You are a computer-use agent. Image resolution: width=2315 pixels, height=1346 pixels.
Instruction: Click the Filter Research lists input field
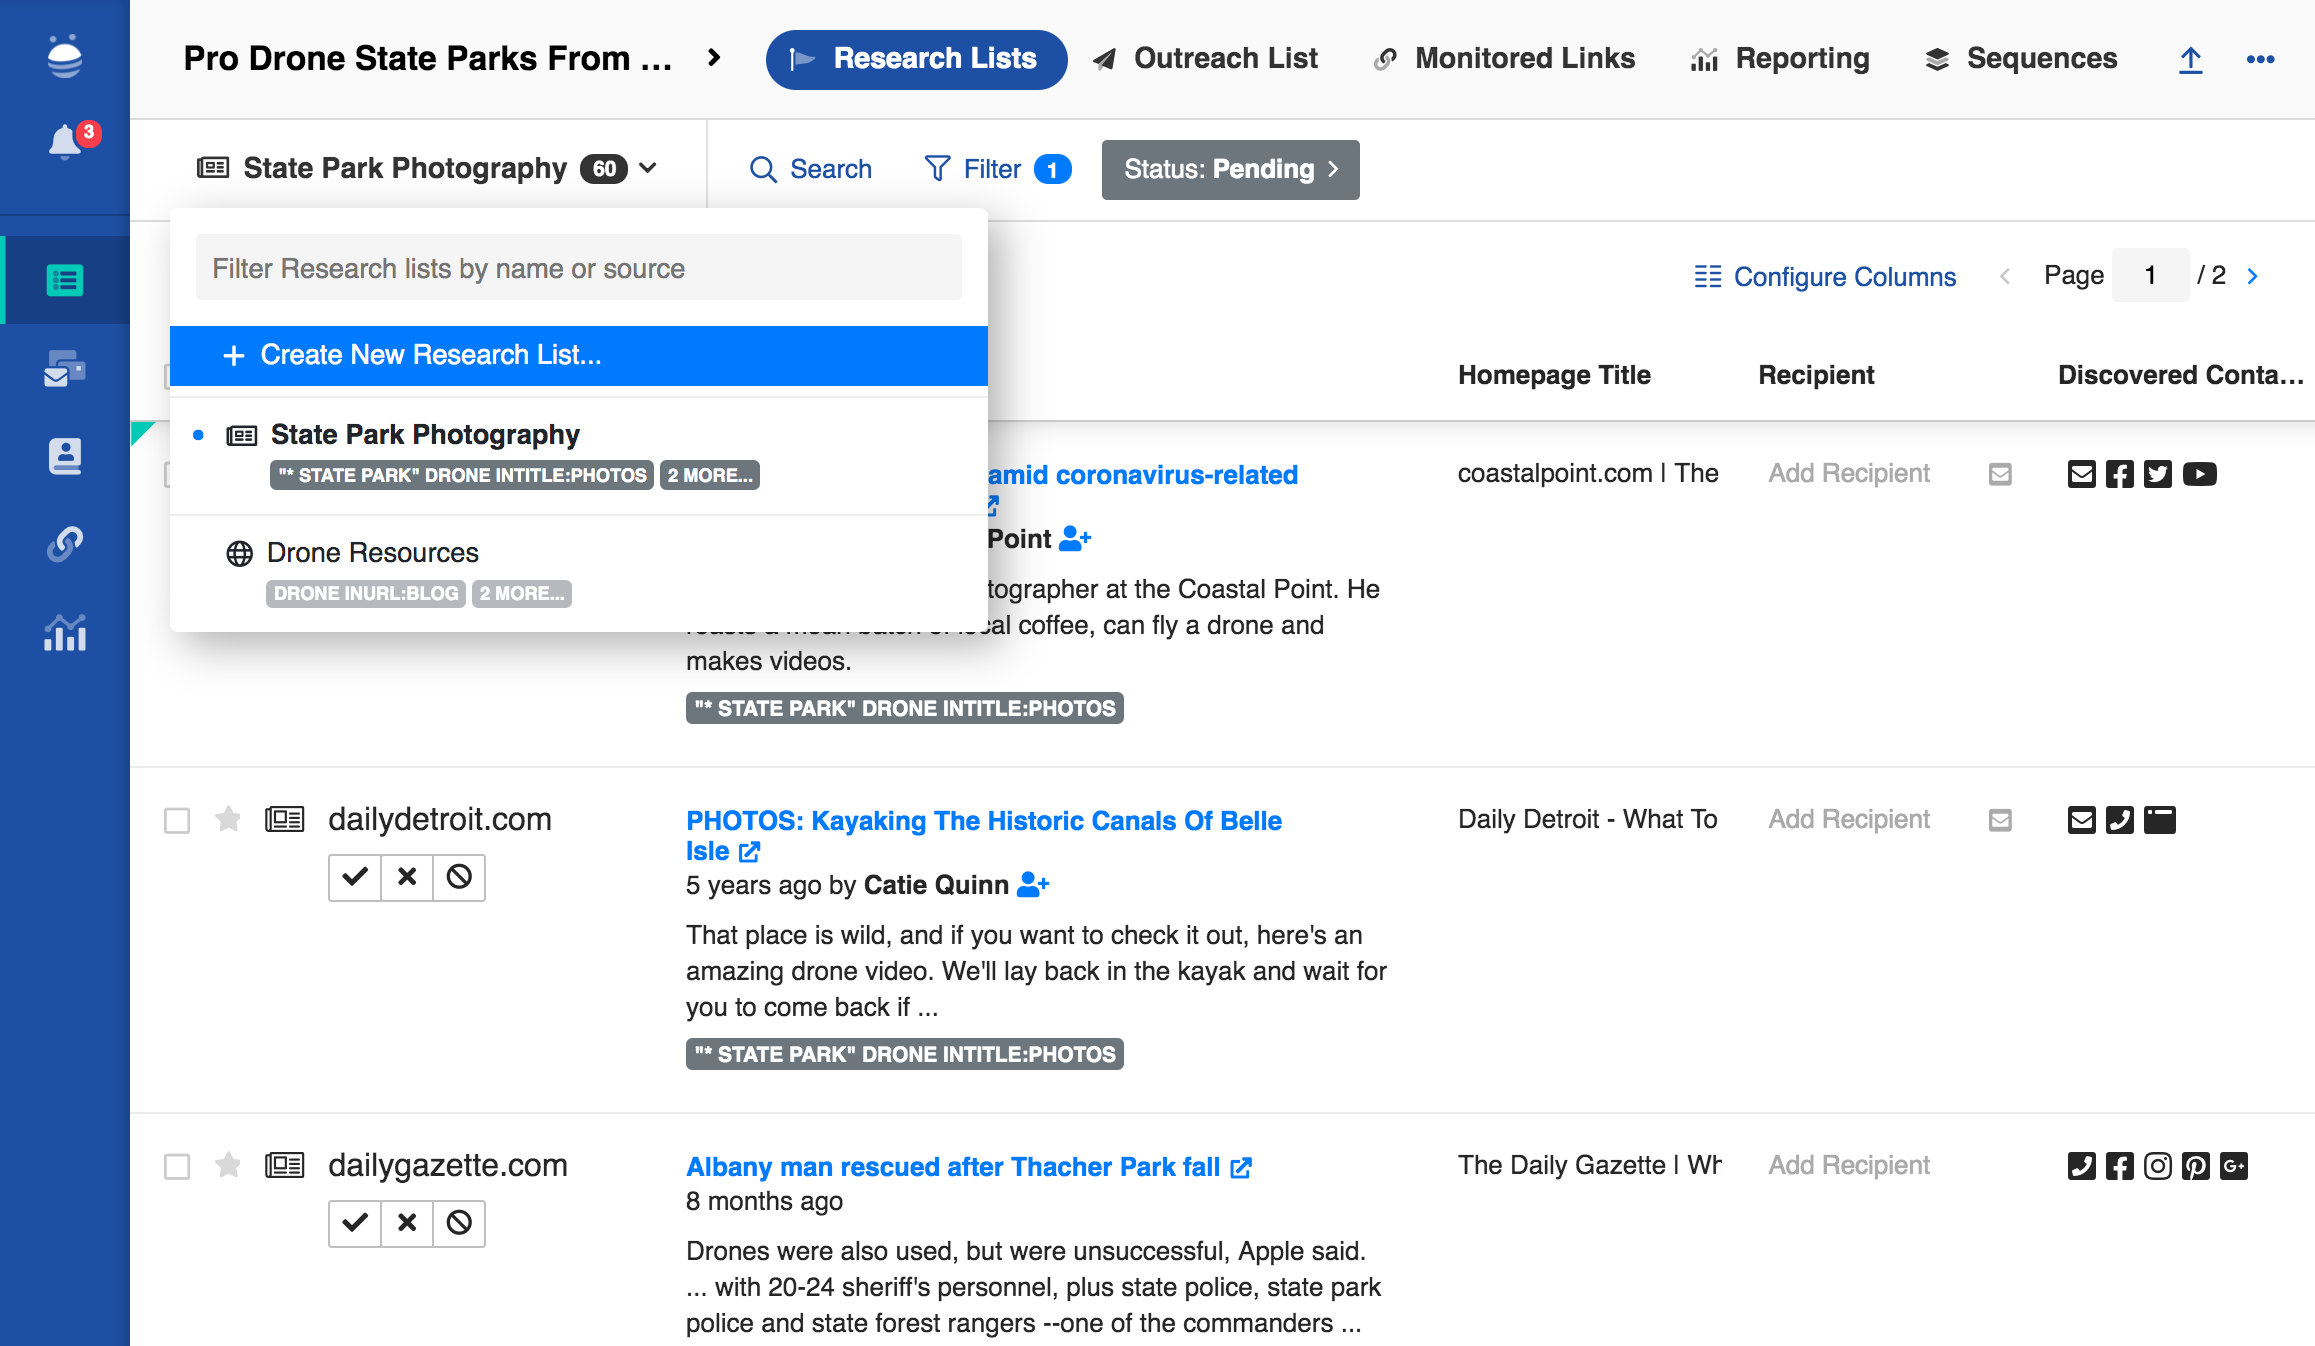(x=578, y=268)
